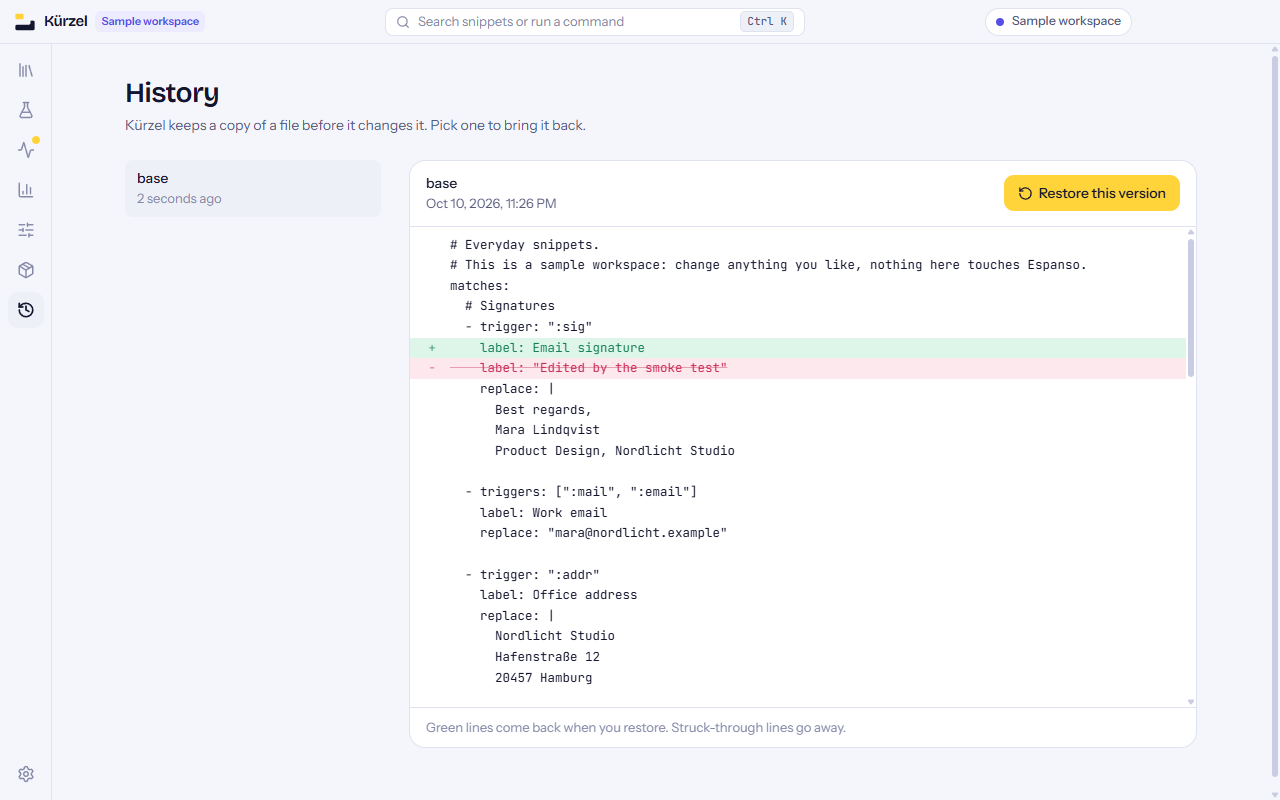Open the snippet library from the sidebar
This screenshot has height=800, width=1280.
[26, 70]
